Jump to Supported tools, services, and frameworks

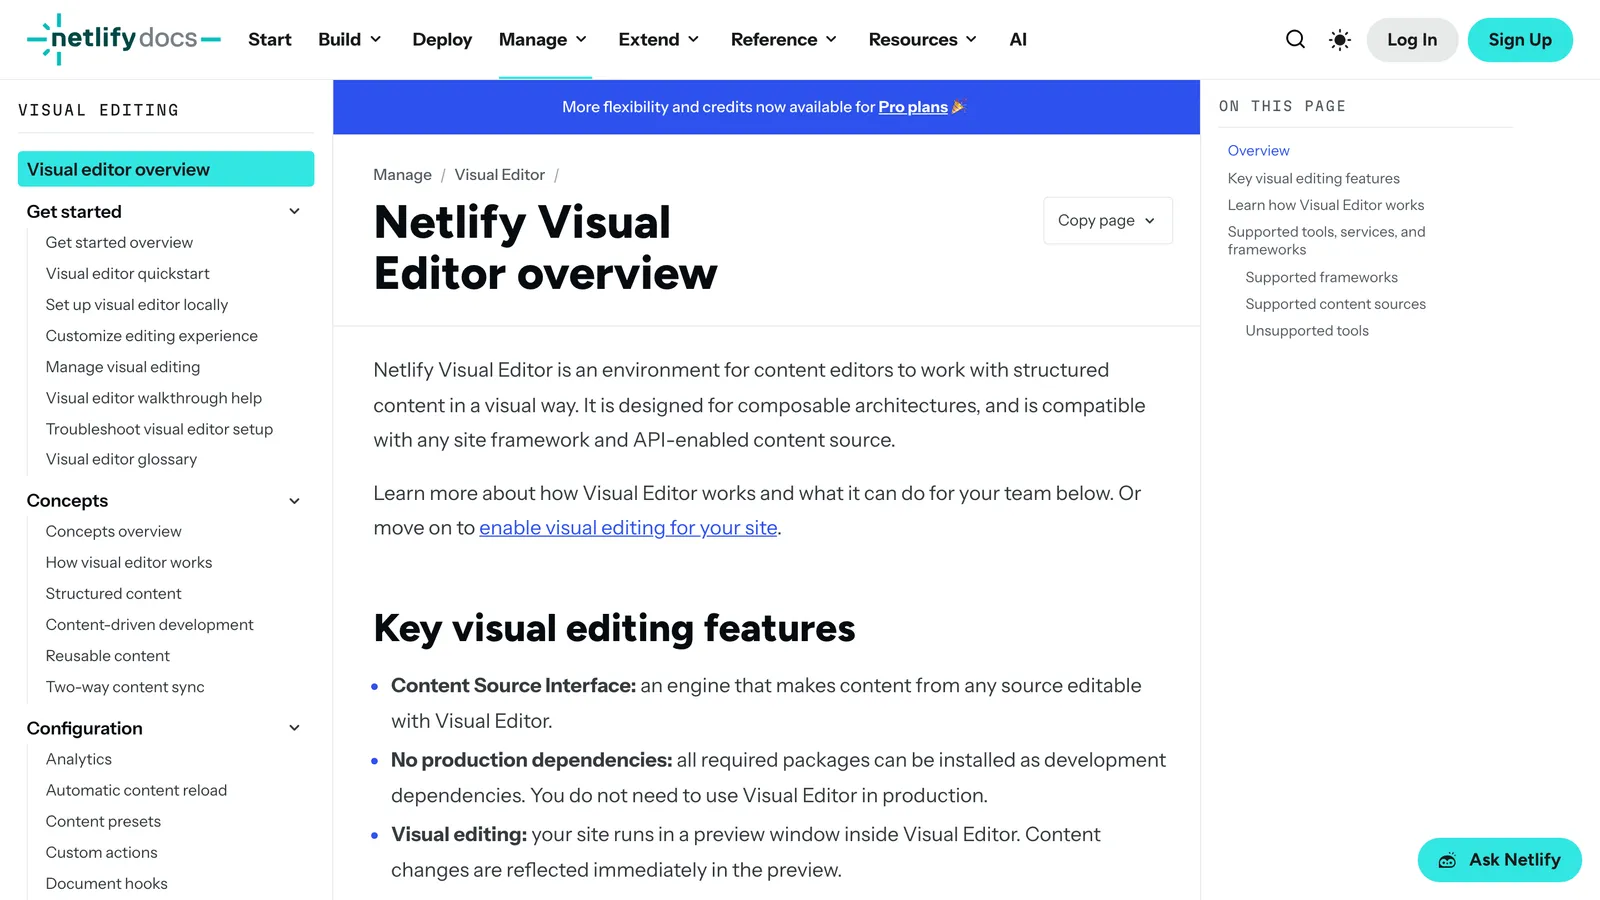pos(1327,241)
